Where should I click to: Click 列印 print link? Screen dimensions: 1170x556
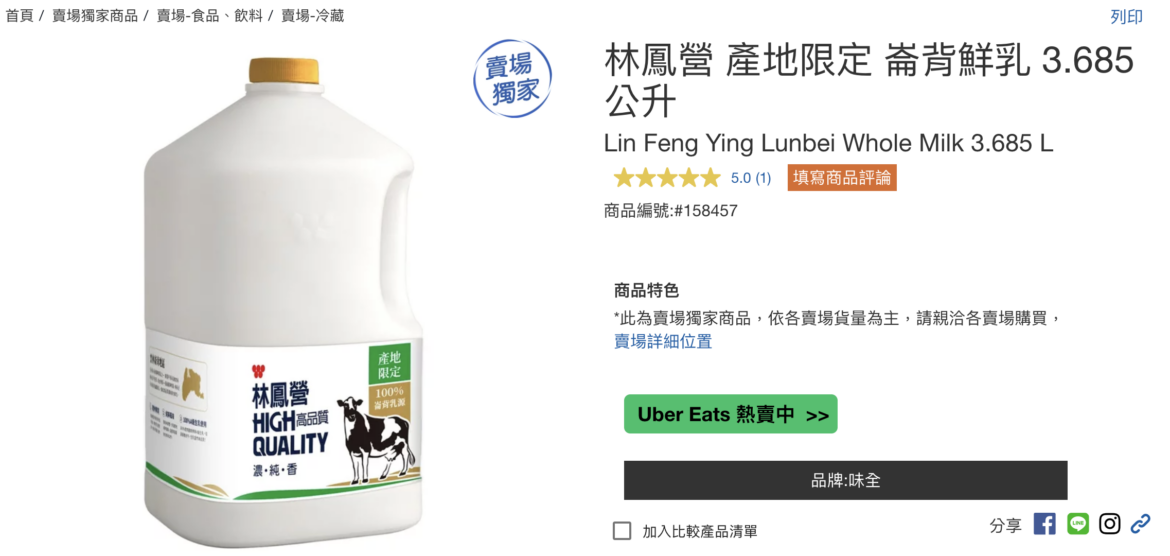click(x=1126, y=17)
